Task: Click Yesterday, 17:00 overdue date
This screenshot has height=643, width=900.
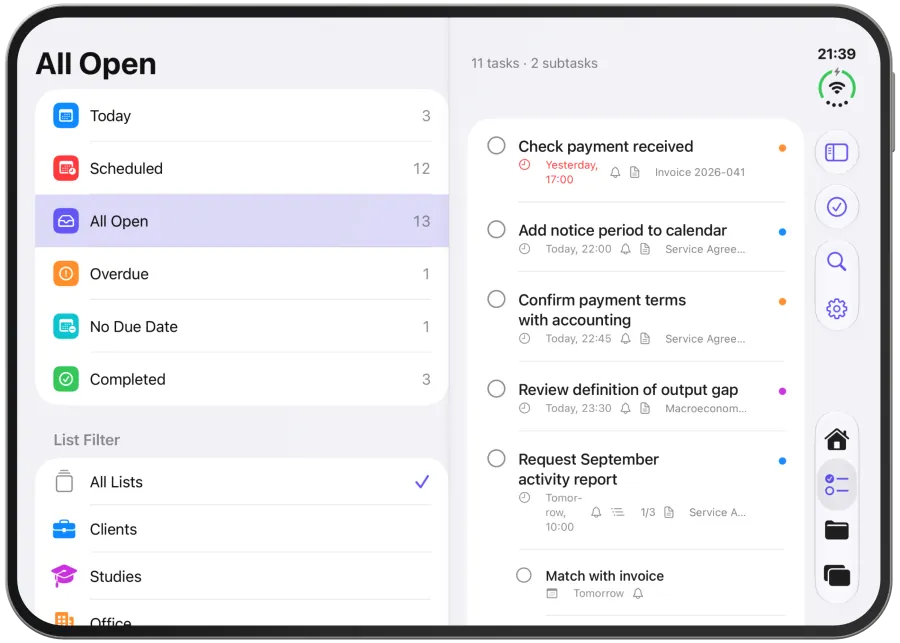Action: (571, 172)
